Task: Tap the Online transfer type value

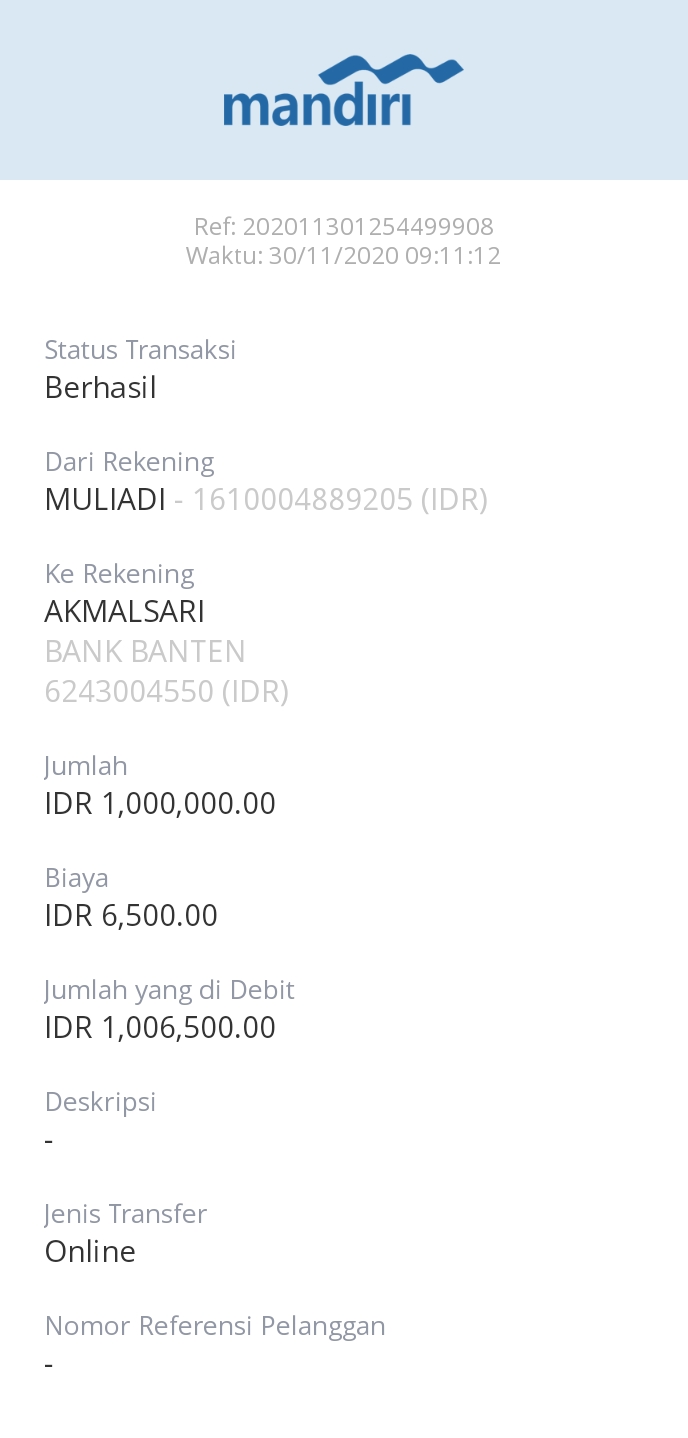Action: 90,1252
